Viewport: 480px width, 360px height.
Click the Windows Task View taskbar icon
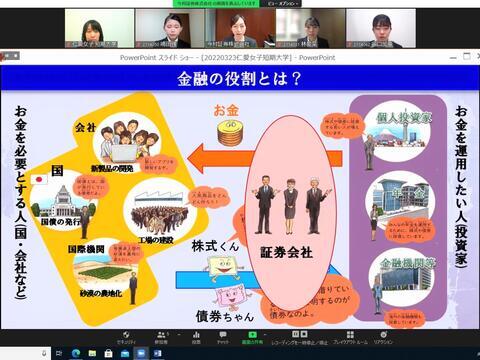point(59,353)
